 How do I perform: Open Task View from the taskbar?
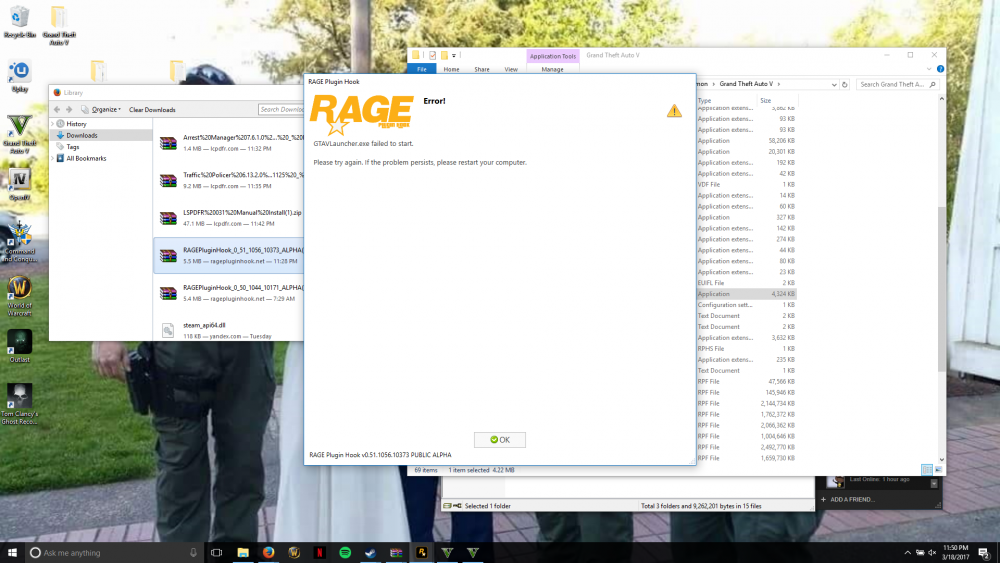(x=217, y=552)
